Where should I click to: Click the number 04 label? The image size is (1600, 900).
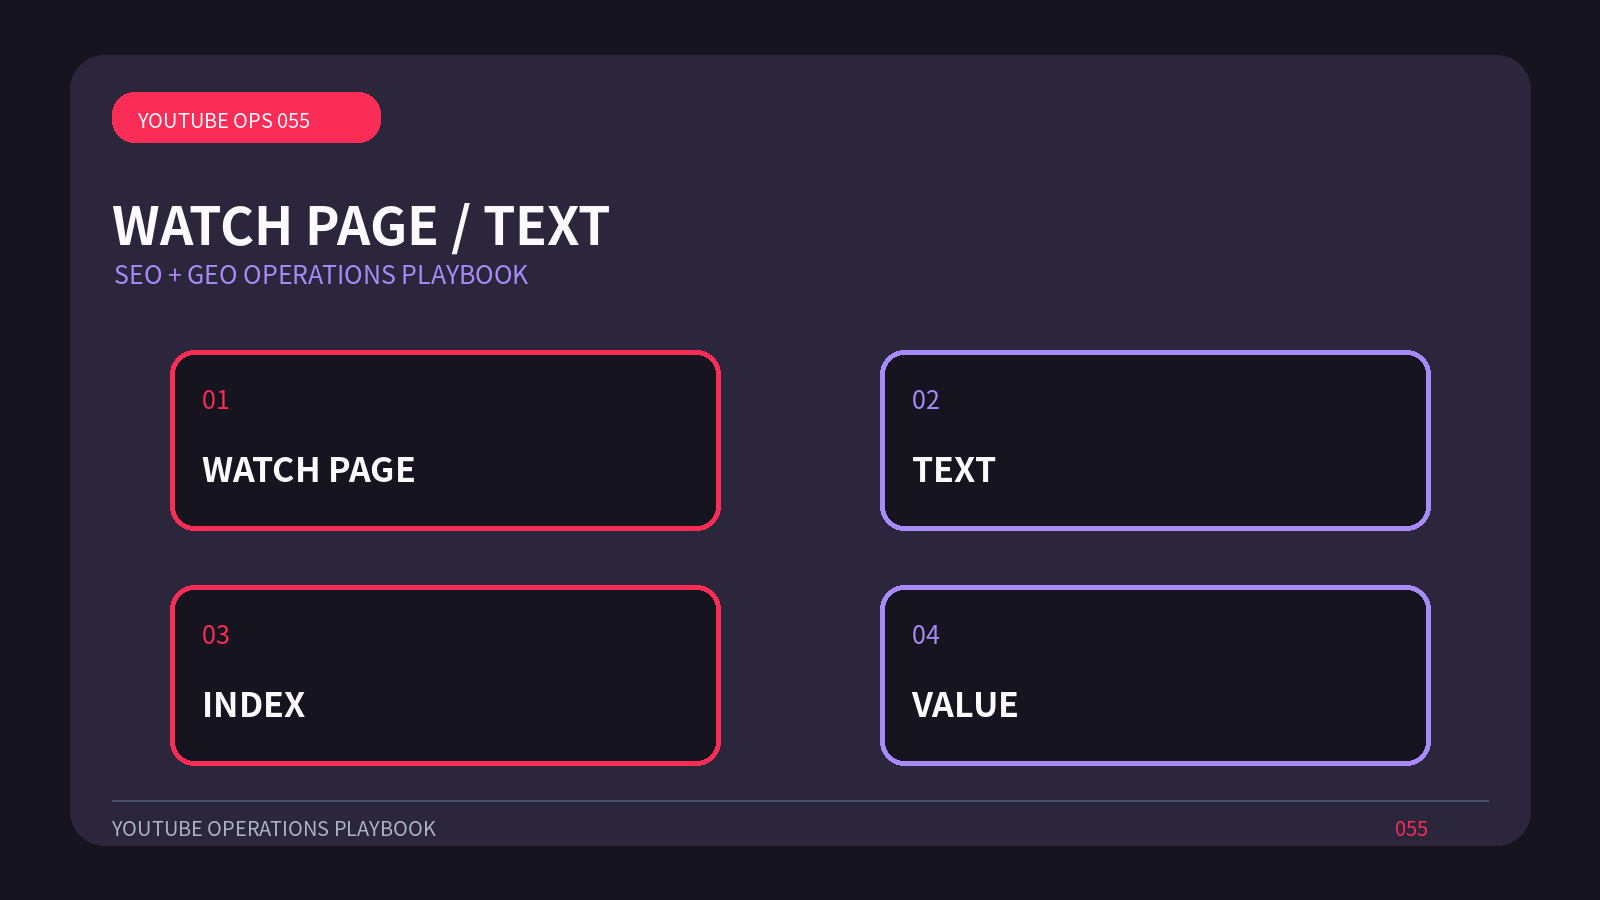point(926,635)
